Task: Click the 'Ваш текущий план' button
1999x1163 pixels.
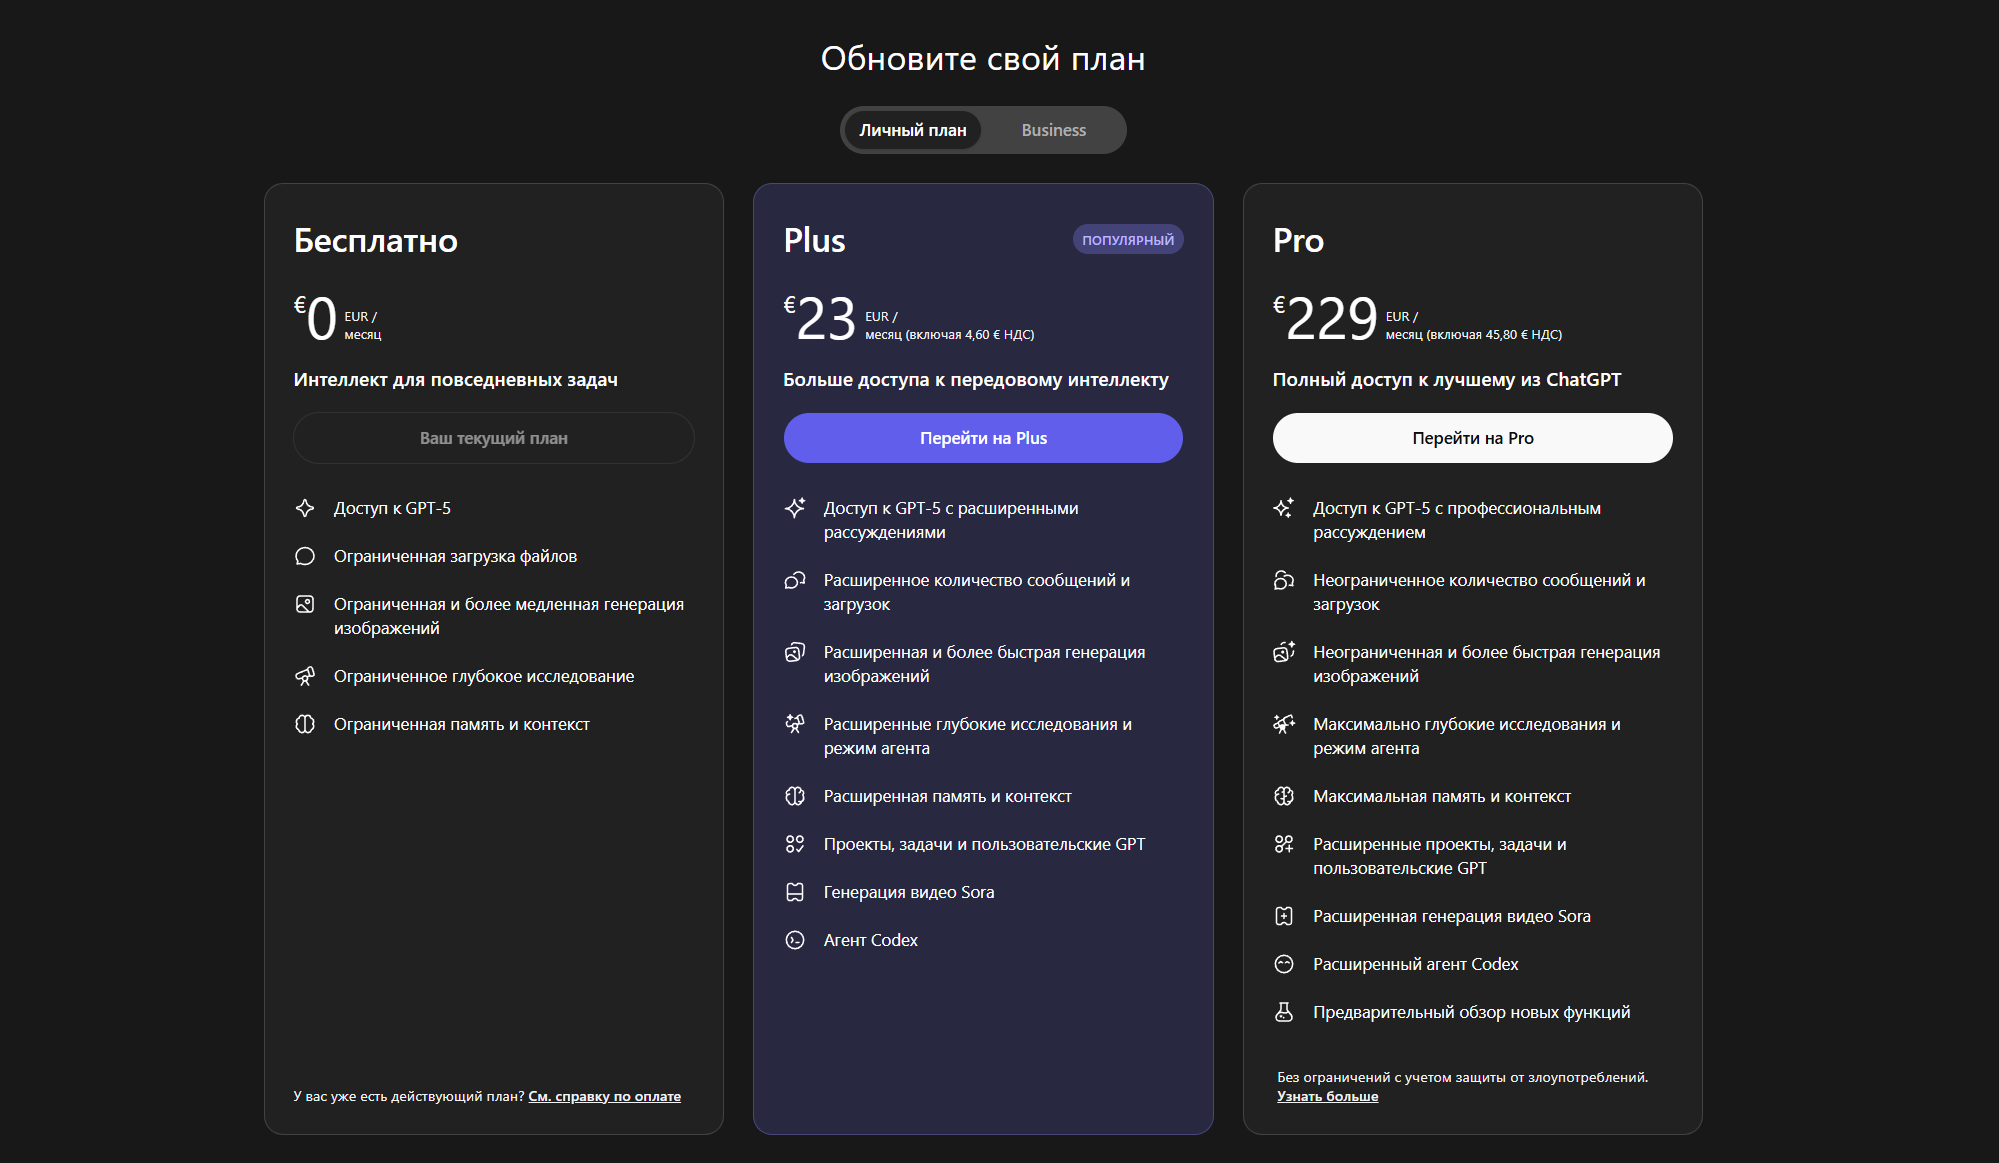Action: click(x=494, y=438)
